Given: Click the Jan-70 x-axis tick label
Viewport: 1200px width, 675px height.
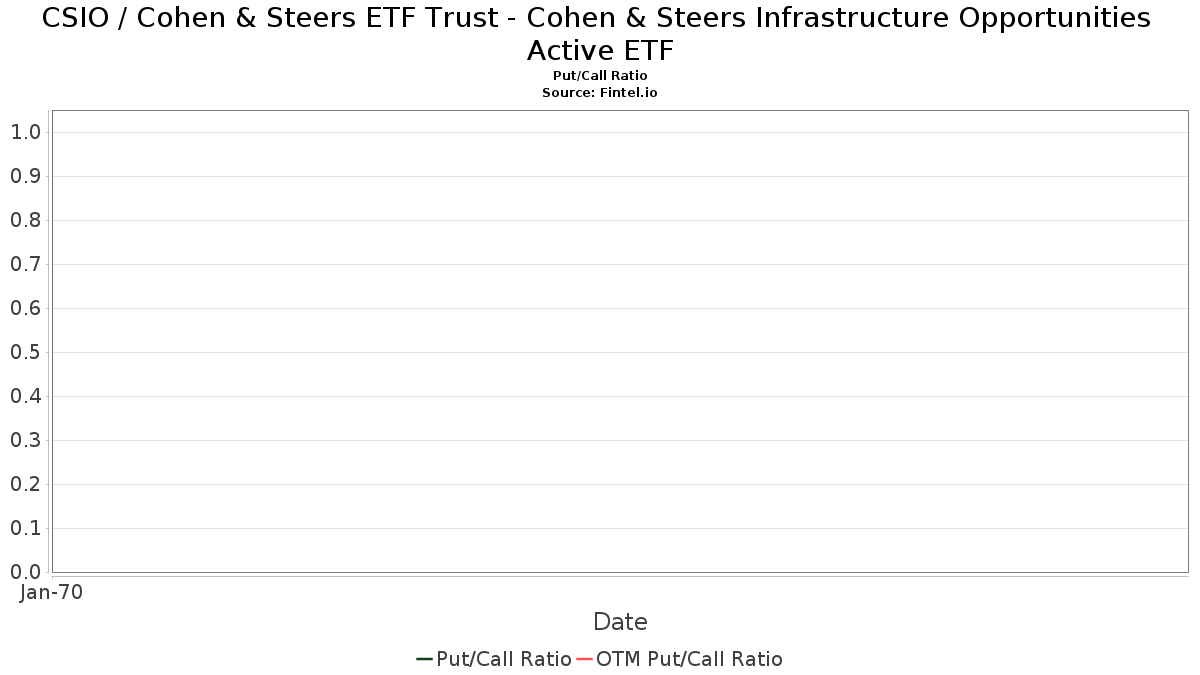Looking at the screenshot, I should point(51,592).
